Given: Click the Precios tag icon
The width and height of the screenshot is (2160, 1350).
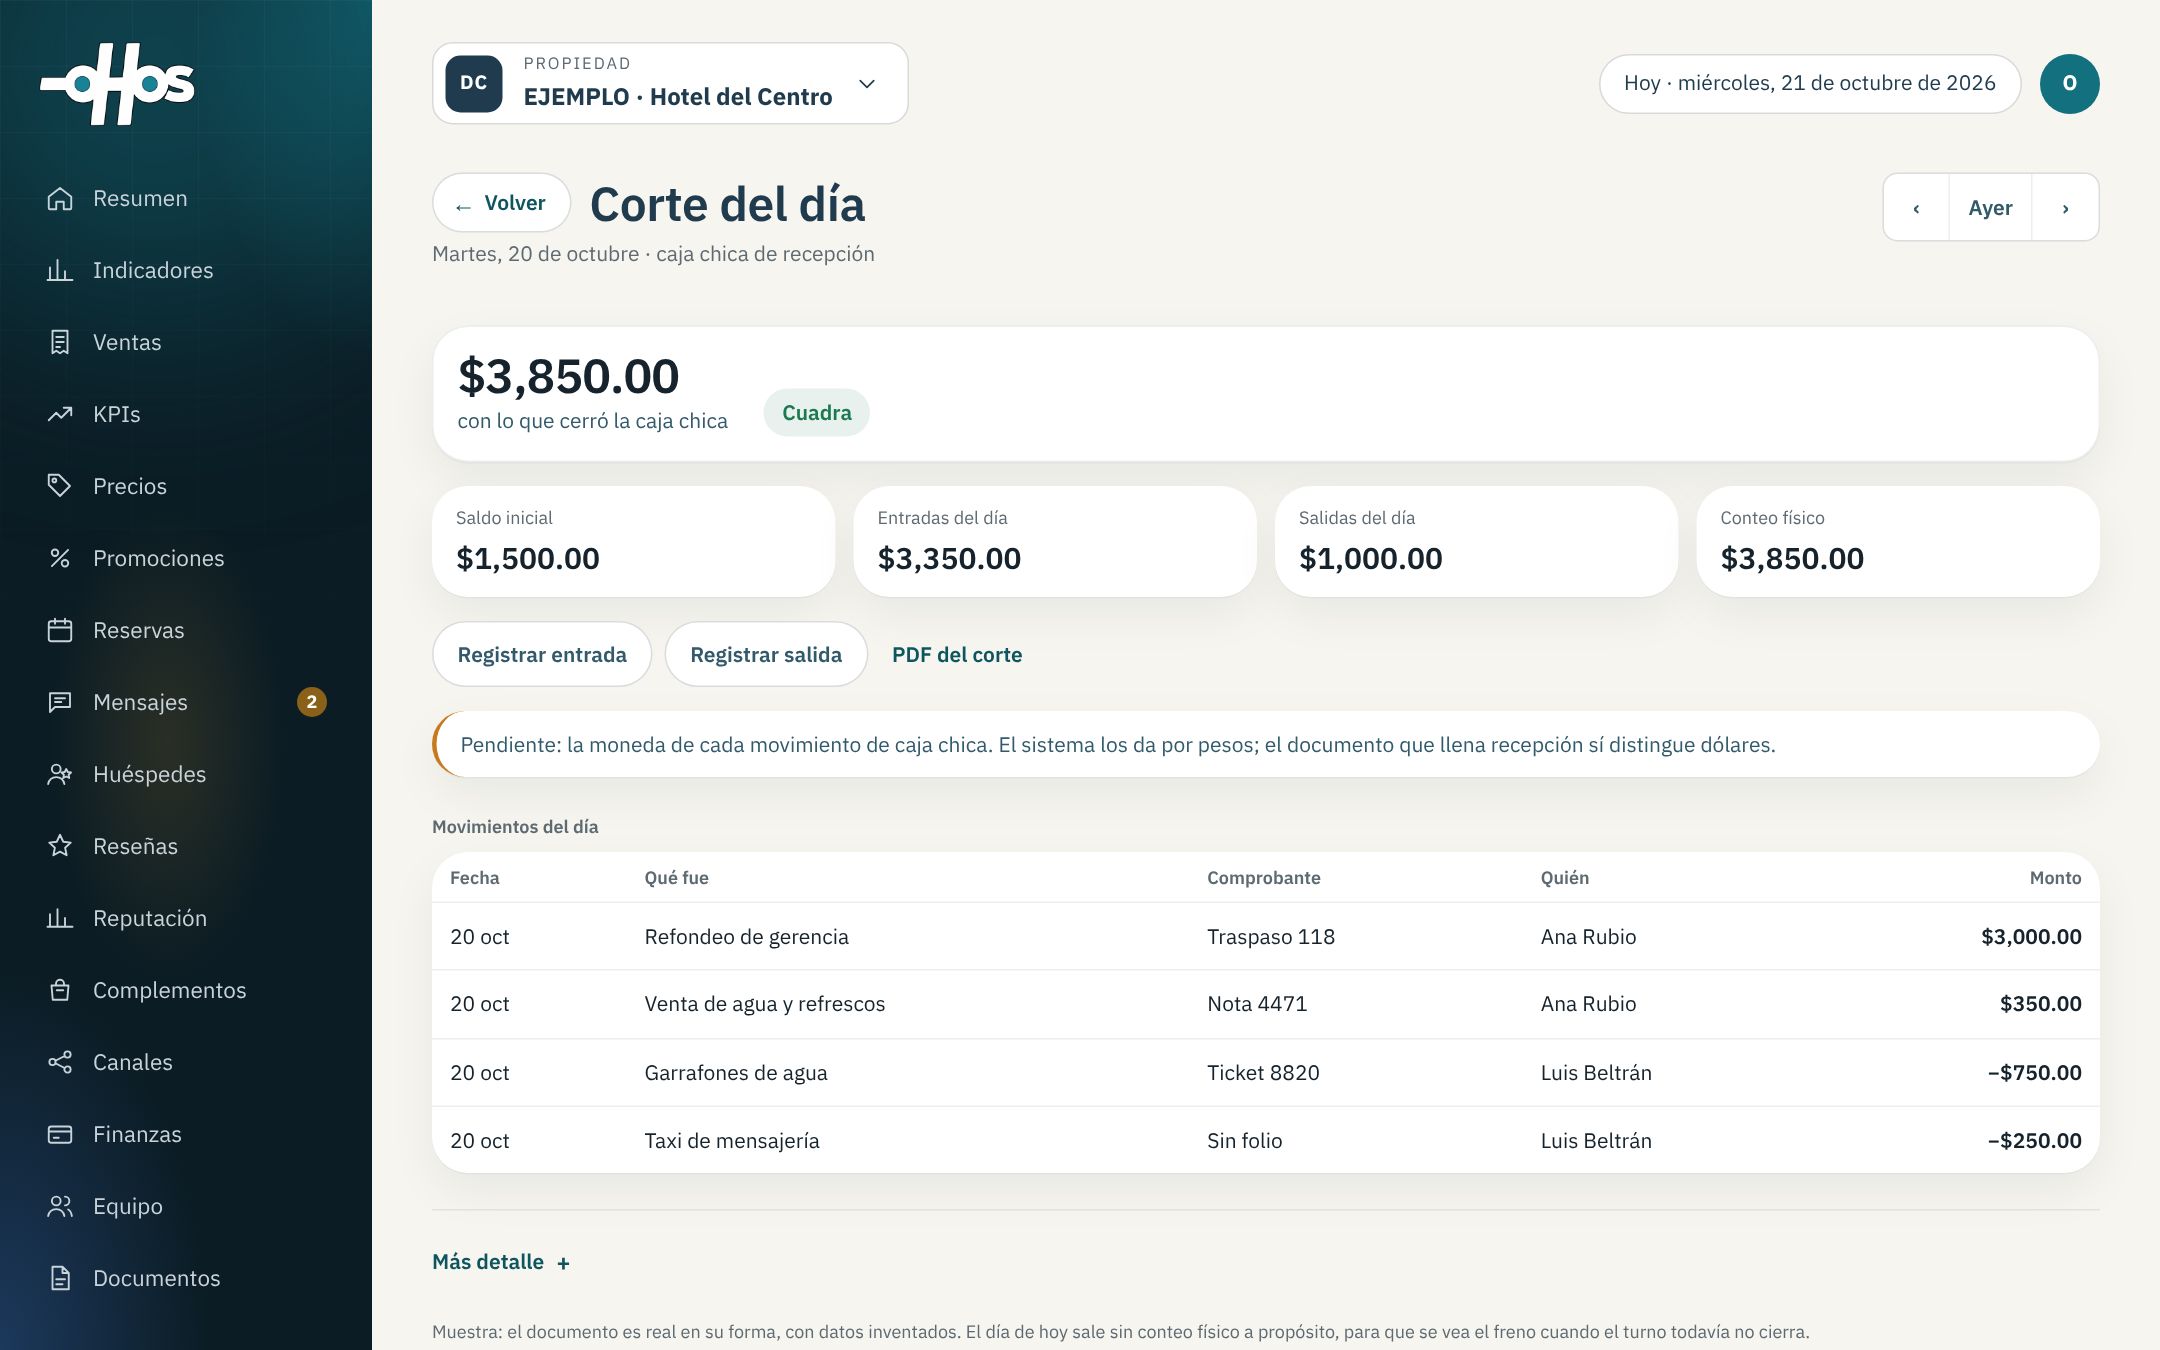Looking at the screenshot, I should pyautogui.click(x=60, y=486).
